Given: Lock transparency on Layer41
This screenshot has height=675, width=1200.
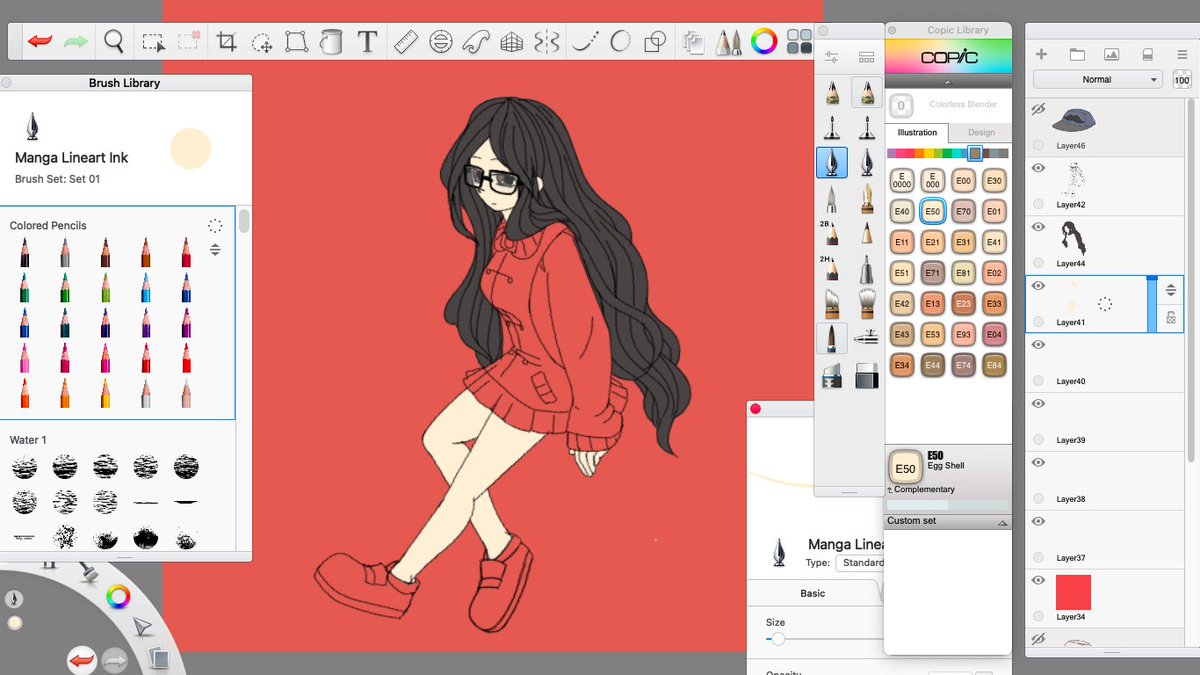Looking at the screenshot, I should (x=1171, y=318).
